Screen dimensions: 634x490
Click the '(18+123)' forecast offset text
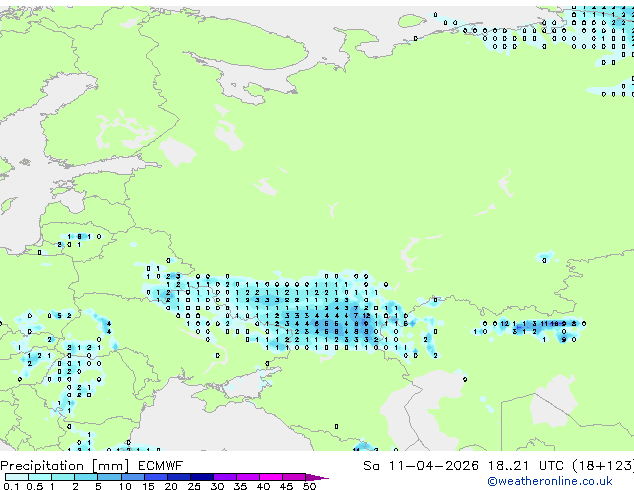click(x=603, y=466)
